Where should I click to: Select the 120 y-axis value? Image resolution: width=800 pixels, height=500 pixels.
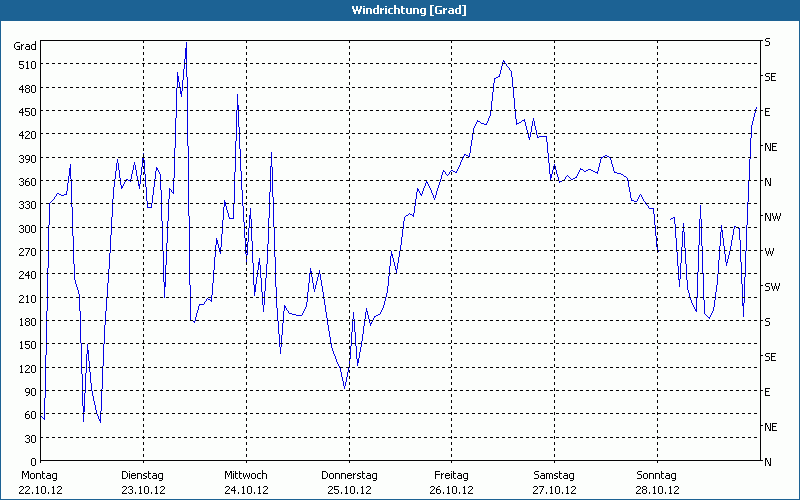tap(28, 369)
